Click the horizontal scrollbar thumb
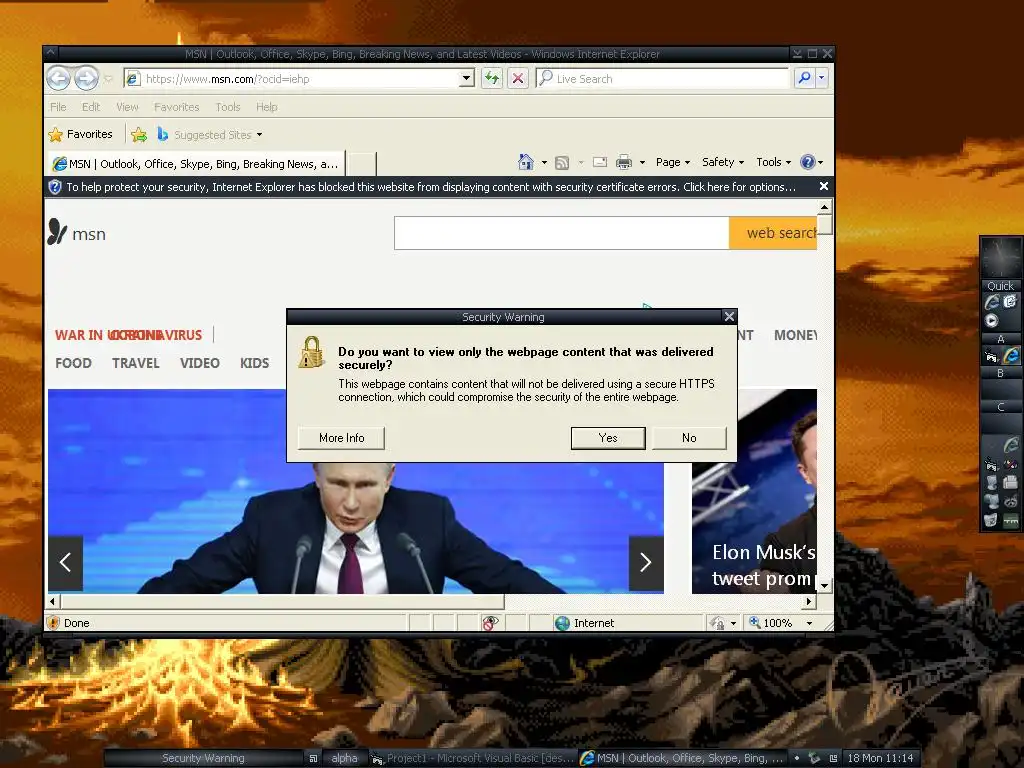This screenshot has width=1024, height=768. click(282, 601)
